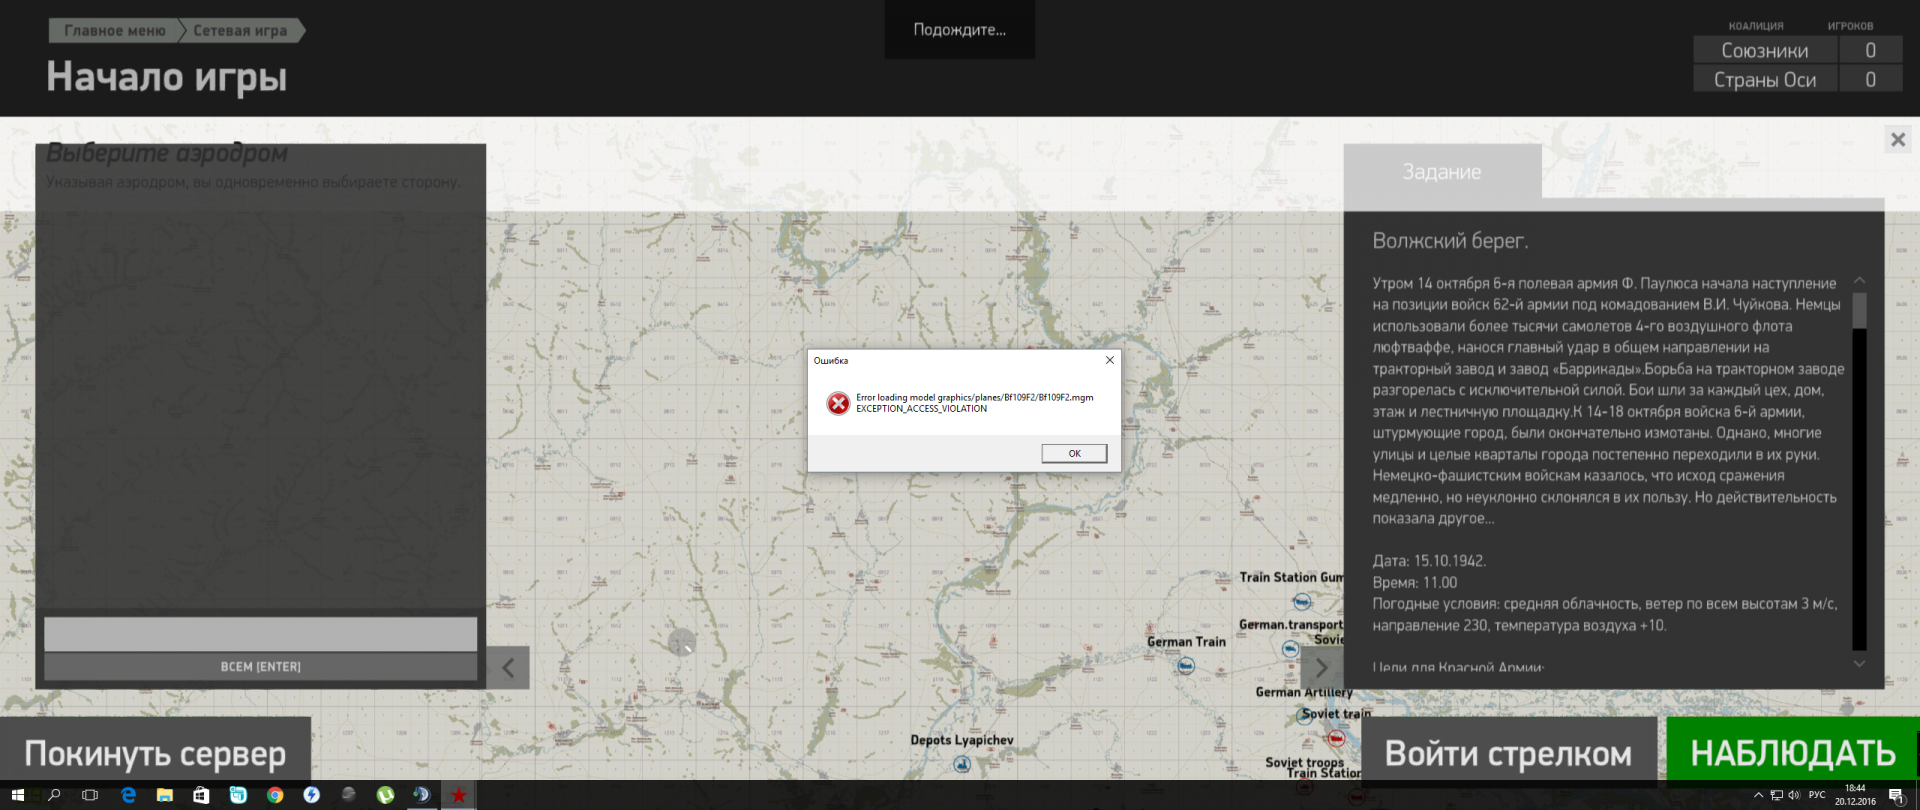Open Windows Store from taskbar
Image resolution: width=1920 pixels, height=810 pixels.
pos(201,795)
